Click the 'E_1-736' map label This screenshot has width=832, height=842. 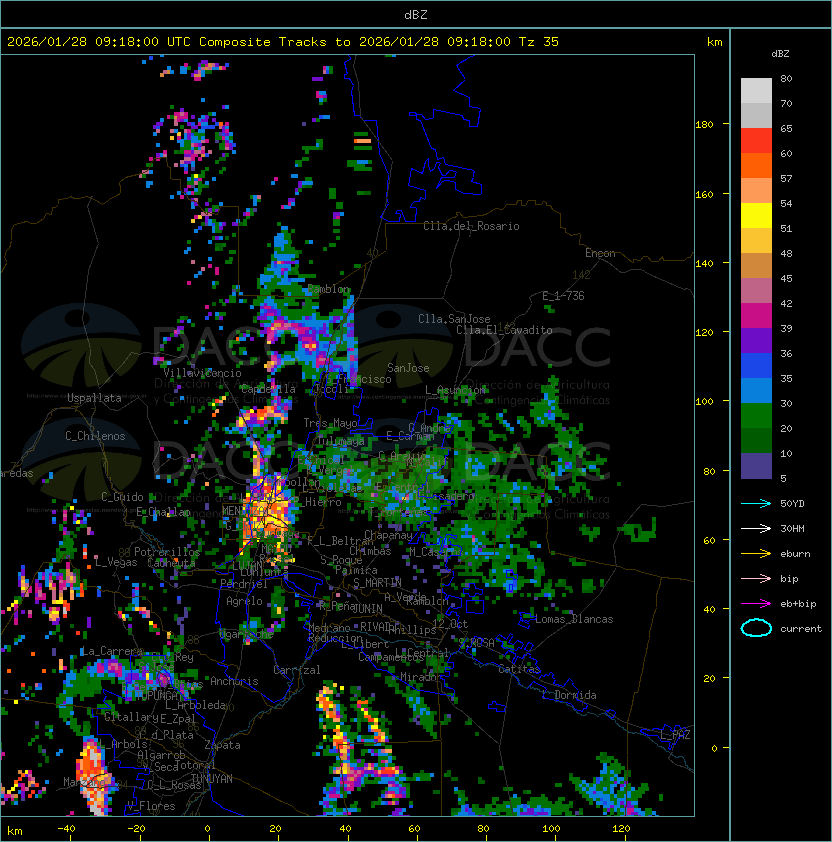point(563,296)
